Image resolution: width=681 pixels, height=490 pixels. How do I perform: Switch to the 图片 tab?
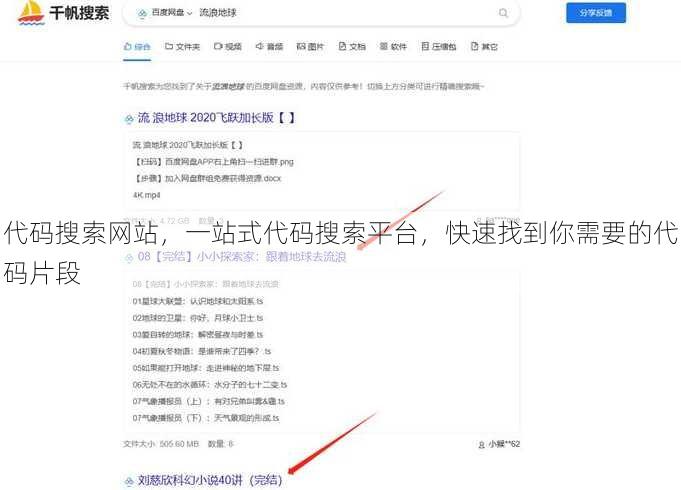pyautogui.click(x=310, y=46)
